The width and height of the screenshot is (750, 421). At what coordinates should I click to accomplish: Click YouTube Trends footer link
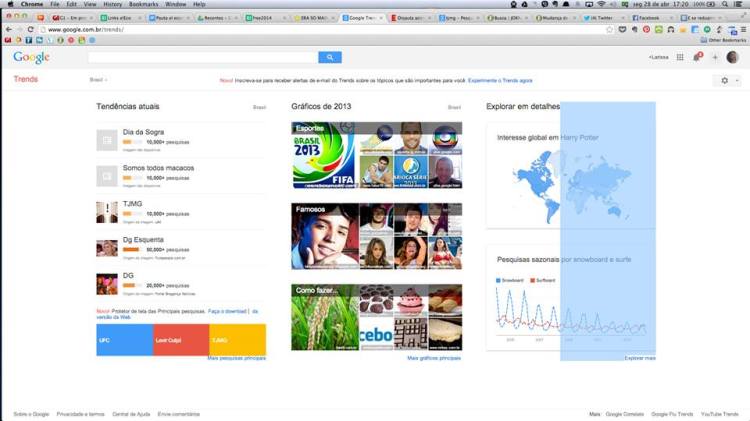[x=720, y=414]
